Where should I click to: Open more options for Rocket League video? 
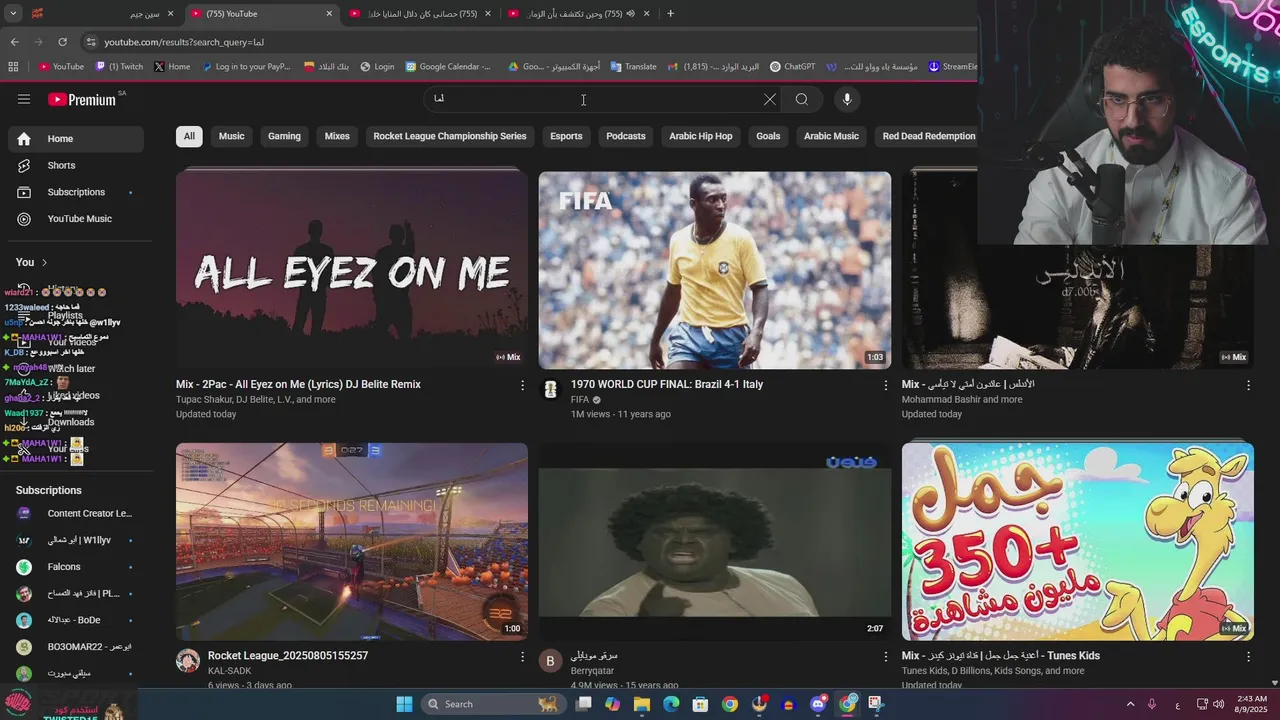click(522, 656)
